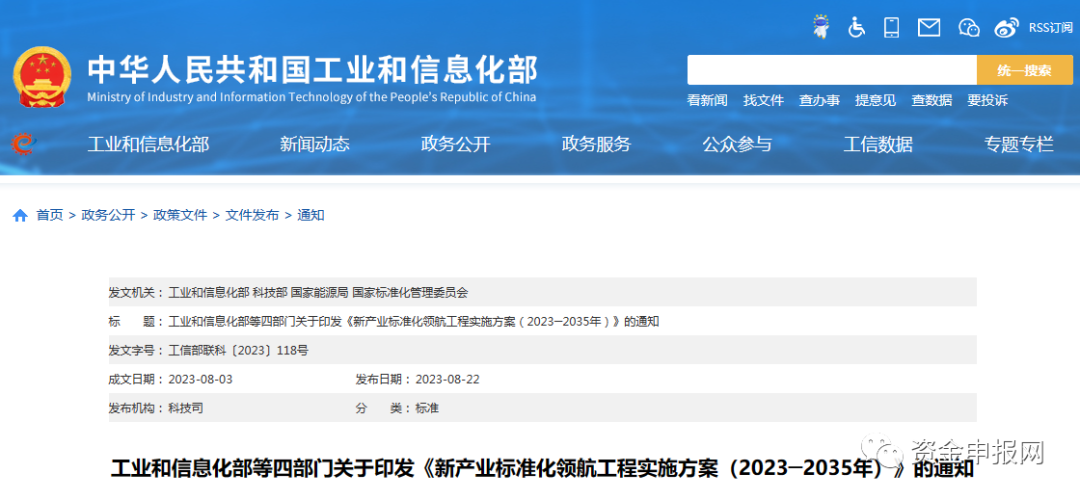The image size is (1080, 500).
Task: Focus the site search input field
Action: (832, 70)
